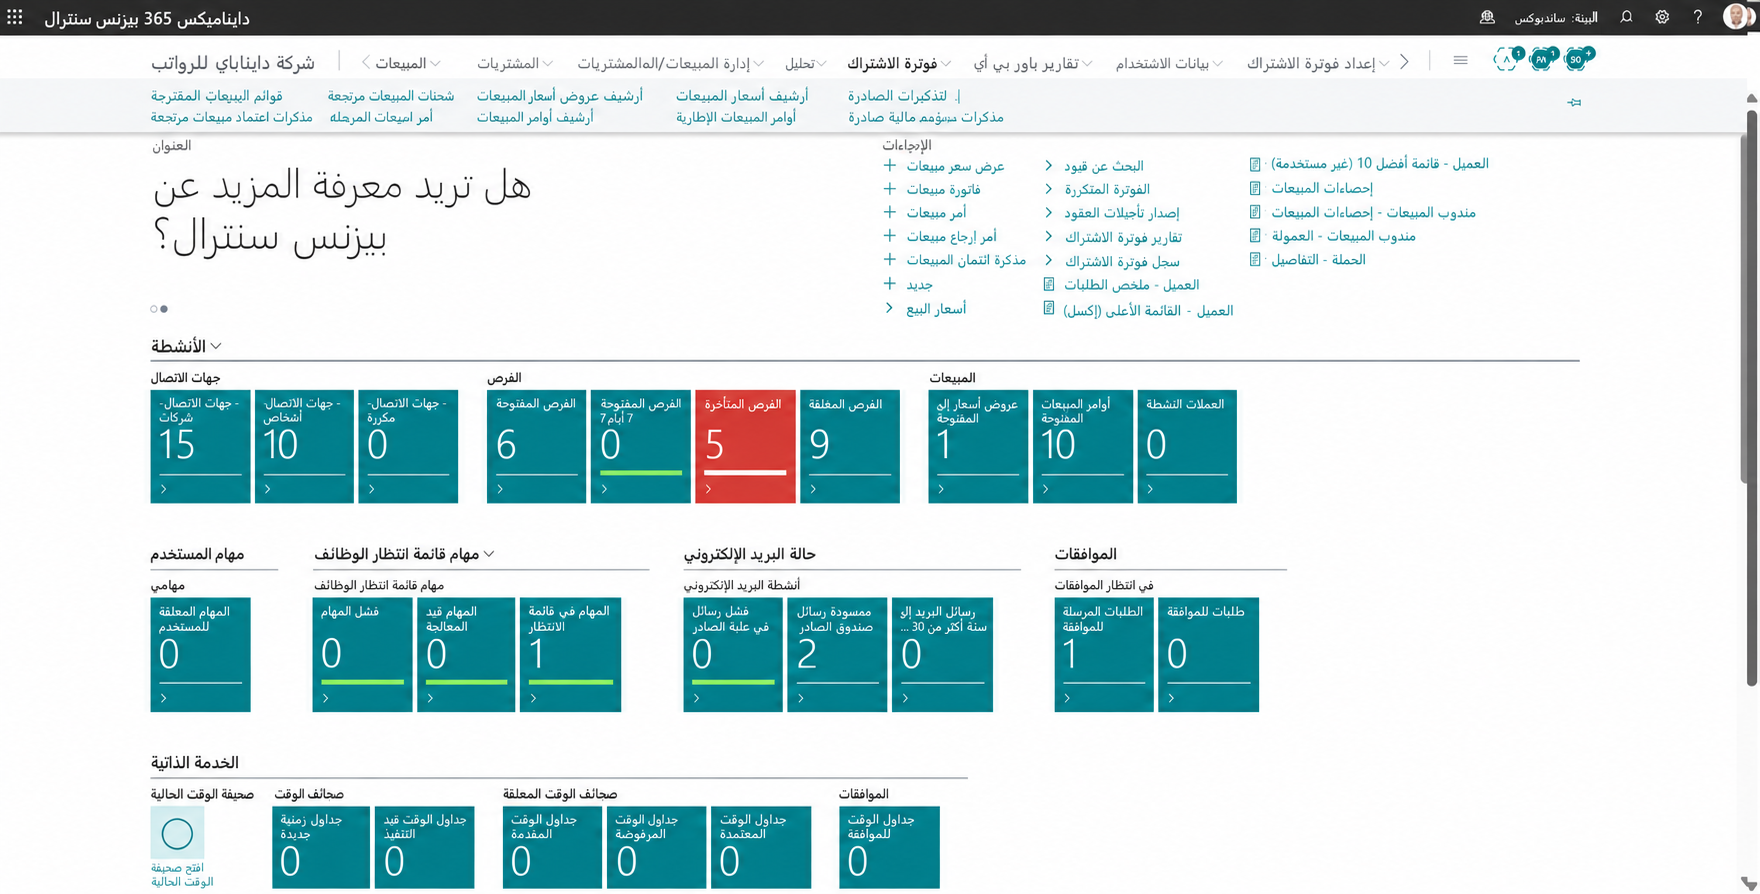Click report icon beside العميل - القائمة الأعلى (إكسل)
The width and height of the screenshot is (1760, 894).
coord(1048,309)
